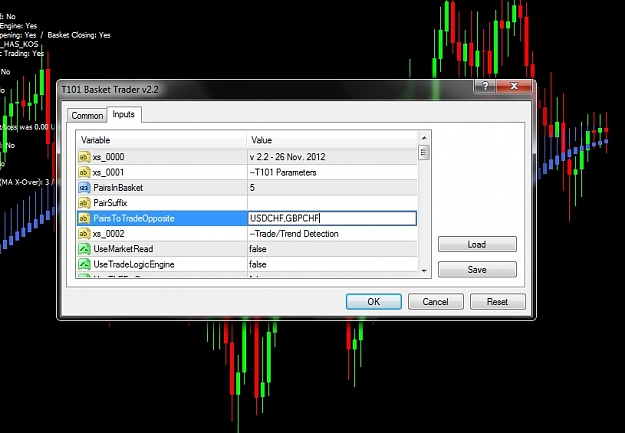
Task: Click the string icon beside PairSuffix
Action: click(x=84, y=203)
